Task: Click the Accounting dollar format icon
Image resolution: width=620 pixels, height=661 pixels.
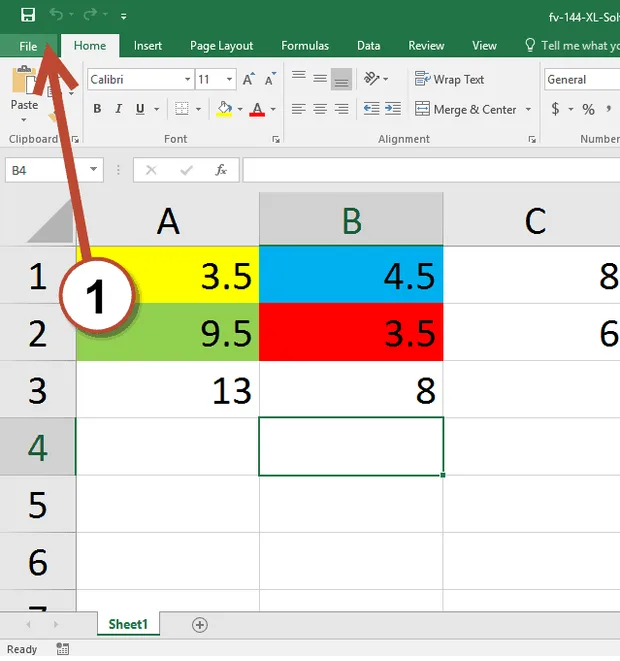Action: coord(556,109)
